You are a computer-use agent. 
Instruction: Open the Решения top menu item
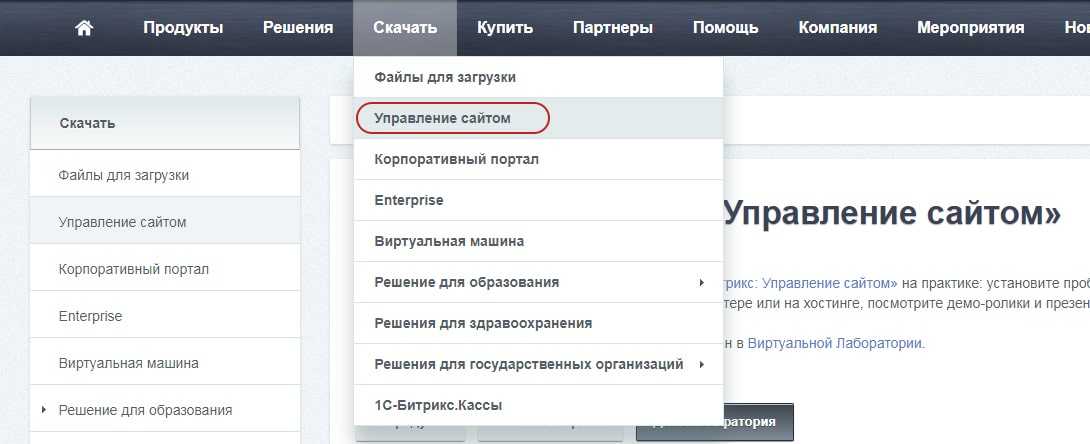[x=298, y=28]
